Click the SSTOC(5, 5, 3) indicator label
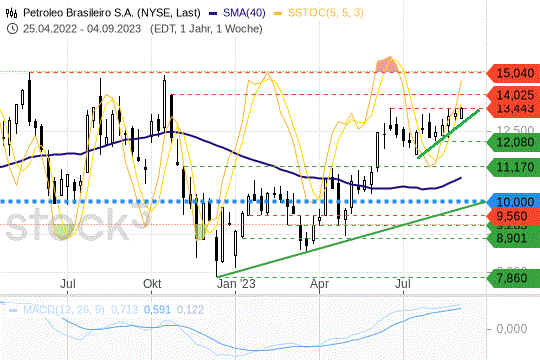Viewport: 540px width, 360px height. coord(325,13)
